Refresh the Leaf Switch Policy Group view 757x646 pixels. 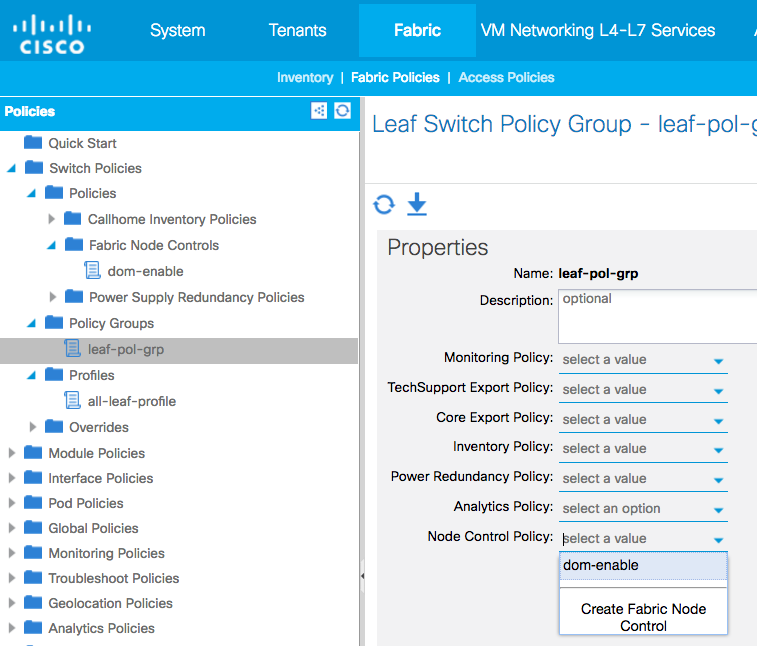click(384, 205)
